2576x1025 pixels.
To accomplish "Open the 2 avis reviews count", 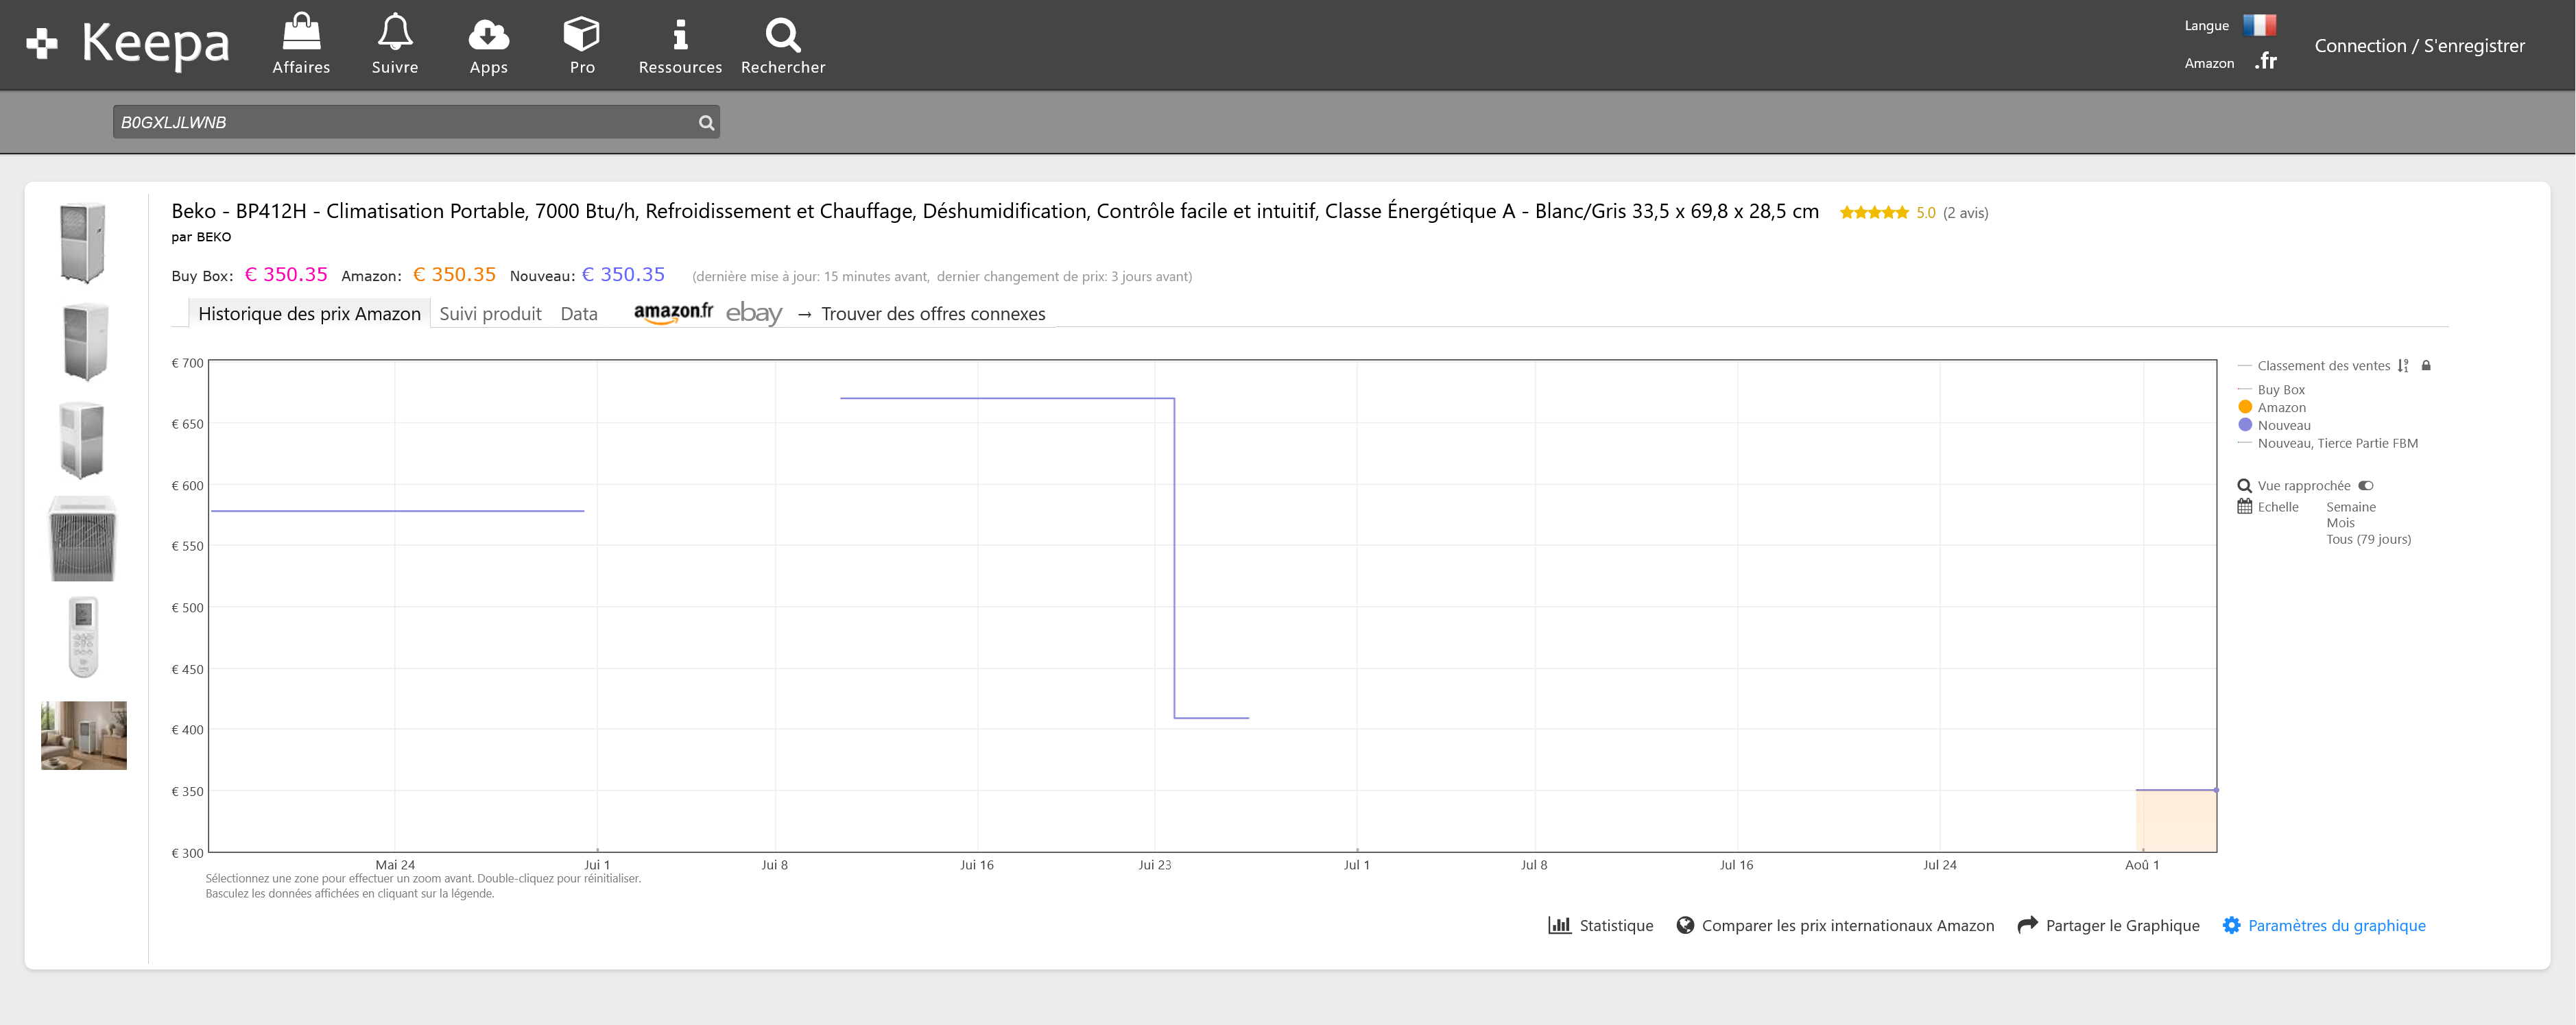I will tap(1965, 213).
